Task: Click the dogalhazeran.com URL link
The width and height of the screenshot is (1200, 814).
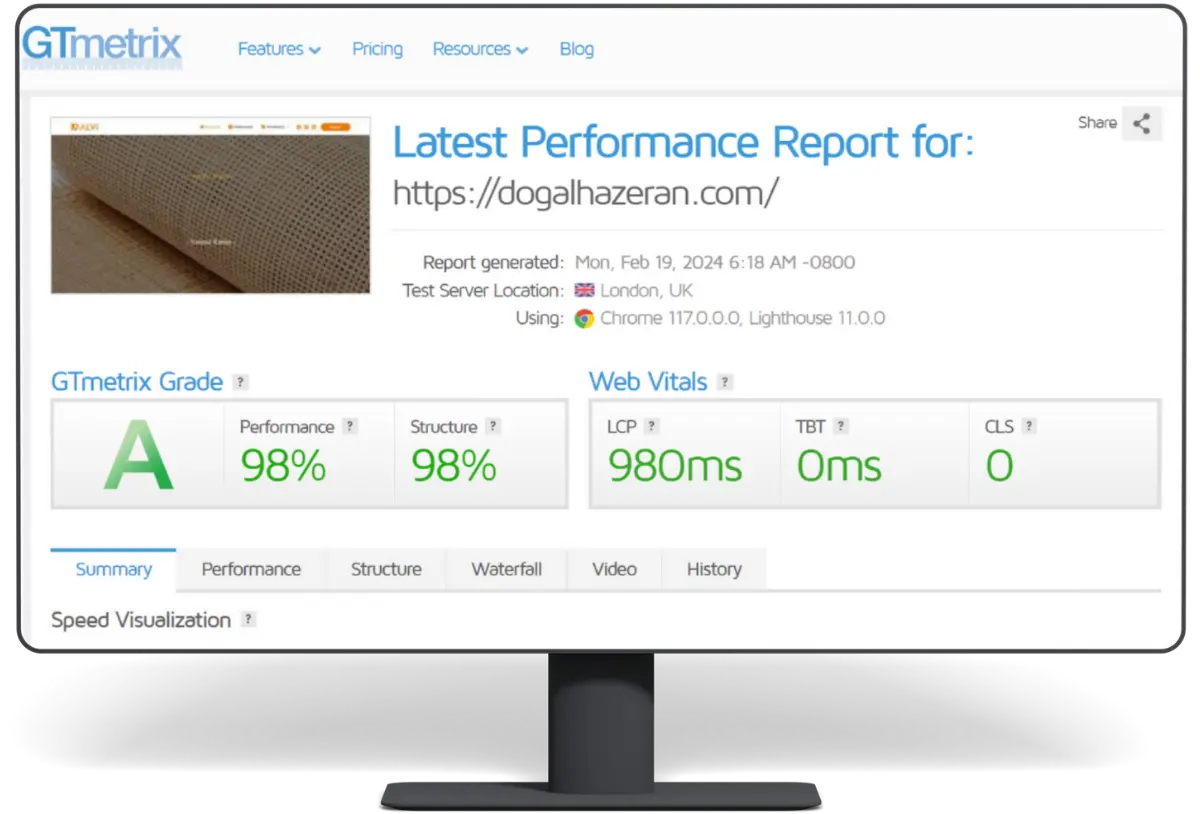Action: tap(584, 193)
